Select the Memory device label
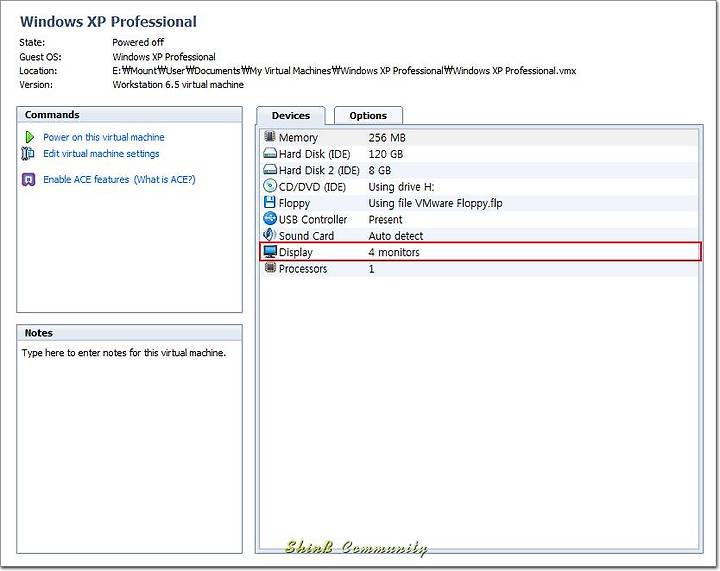Screen dimensions: 720x571 tap(298, 138)
